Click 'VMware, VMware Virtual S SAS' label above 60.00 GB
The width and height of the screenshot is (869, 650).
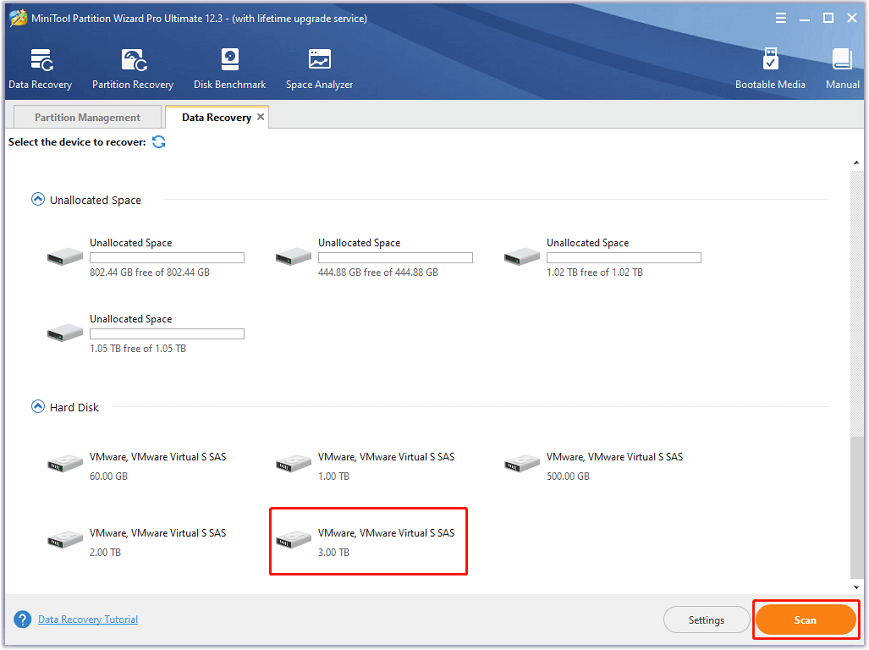[158, 457]
